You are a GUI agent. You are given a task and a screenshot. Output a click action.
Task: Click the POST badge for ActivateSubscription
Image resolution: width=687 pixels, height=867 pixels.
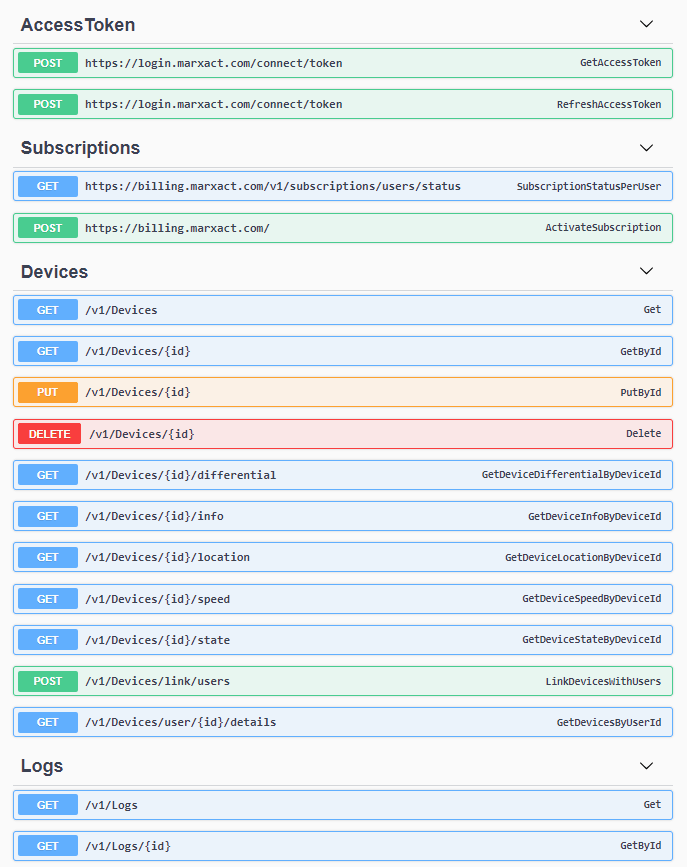[48, 228]
